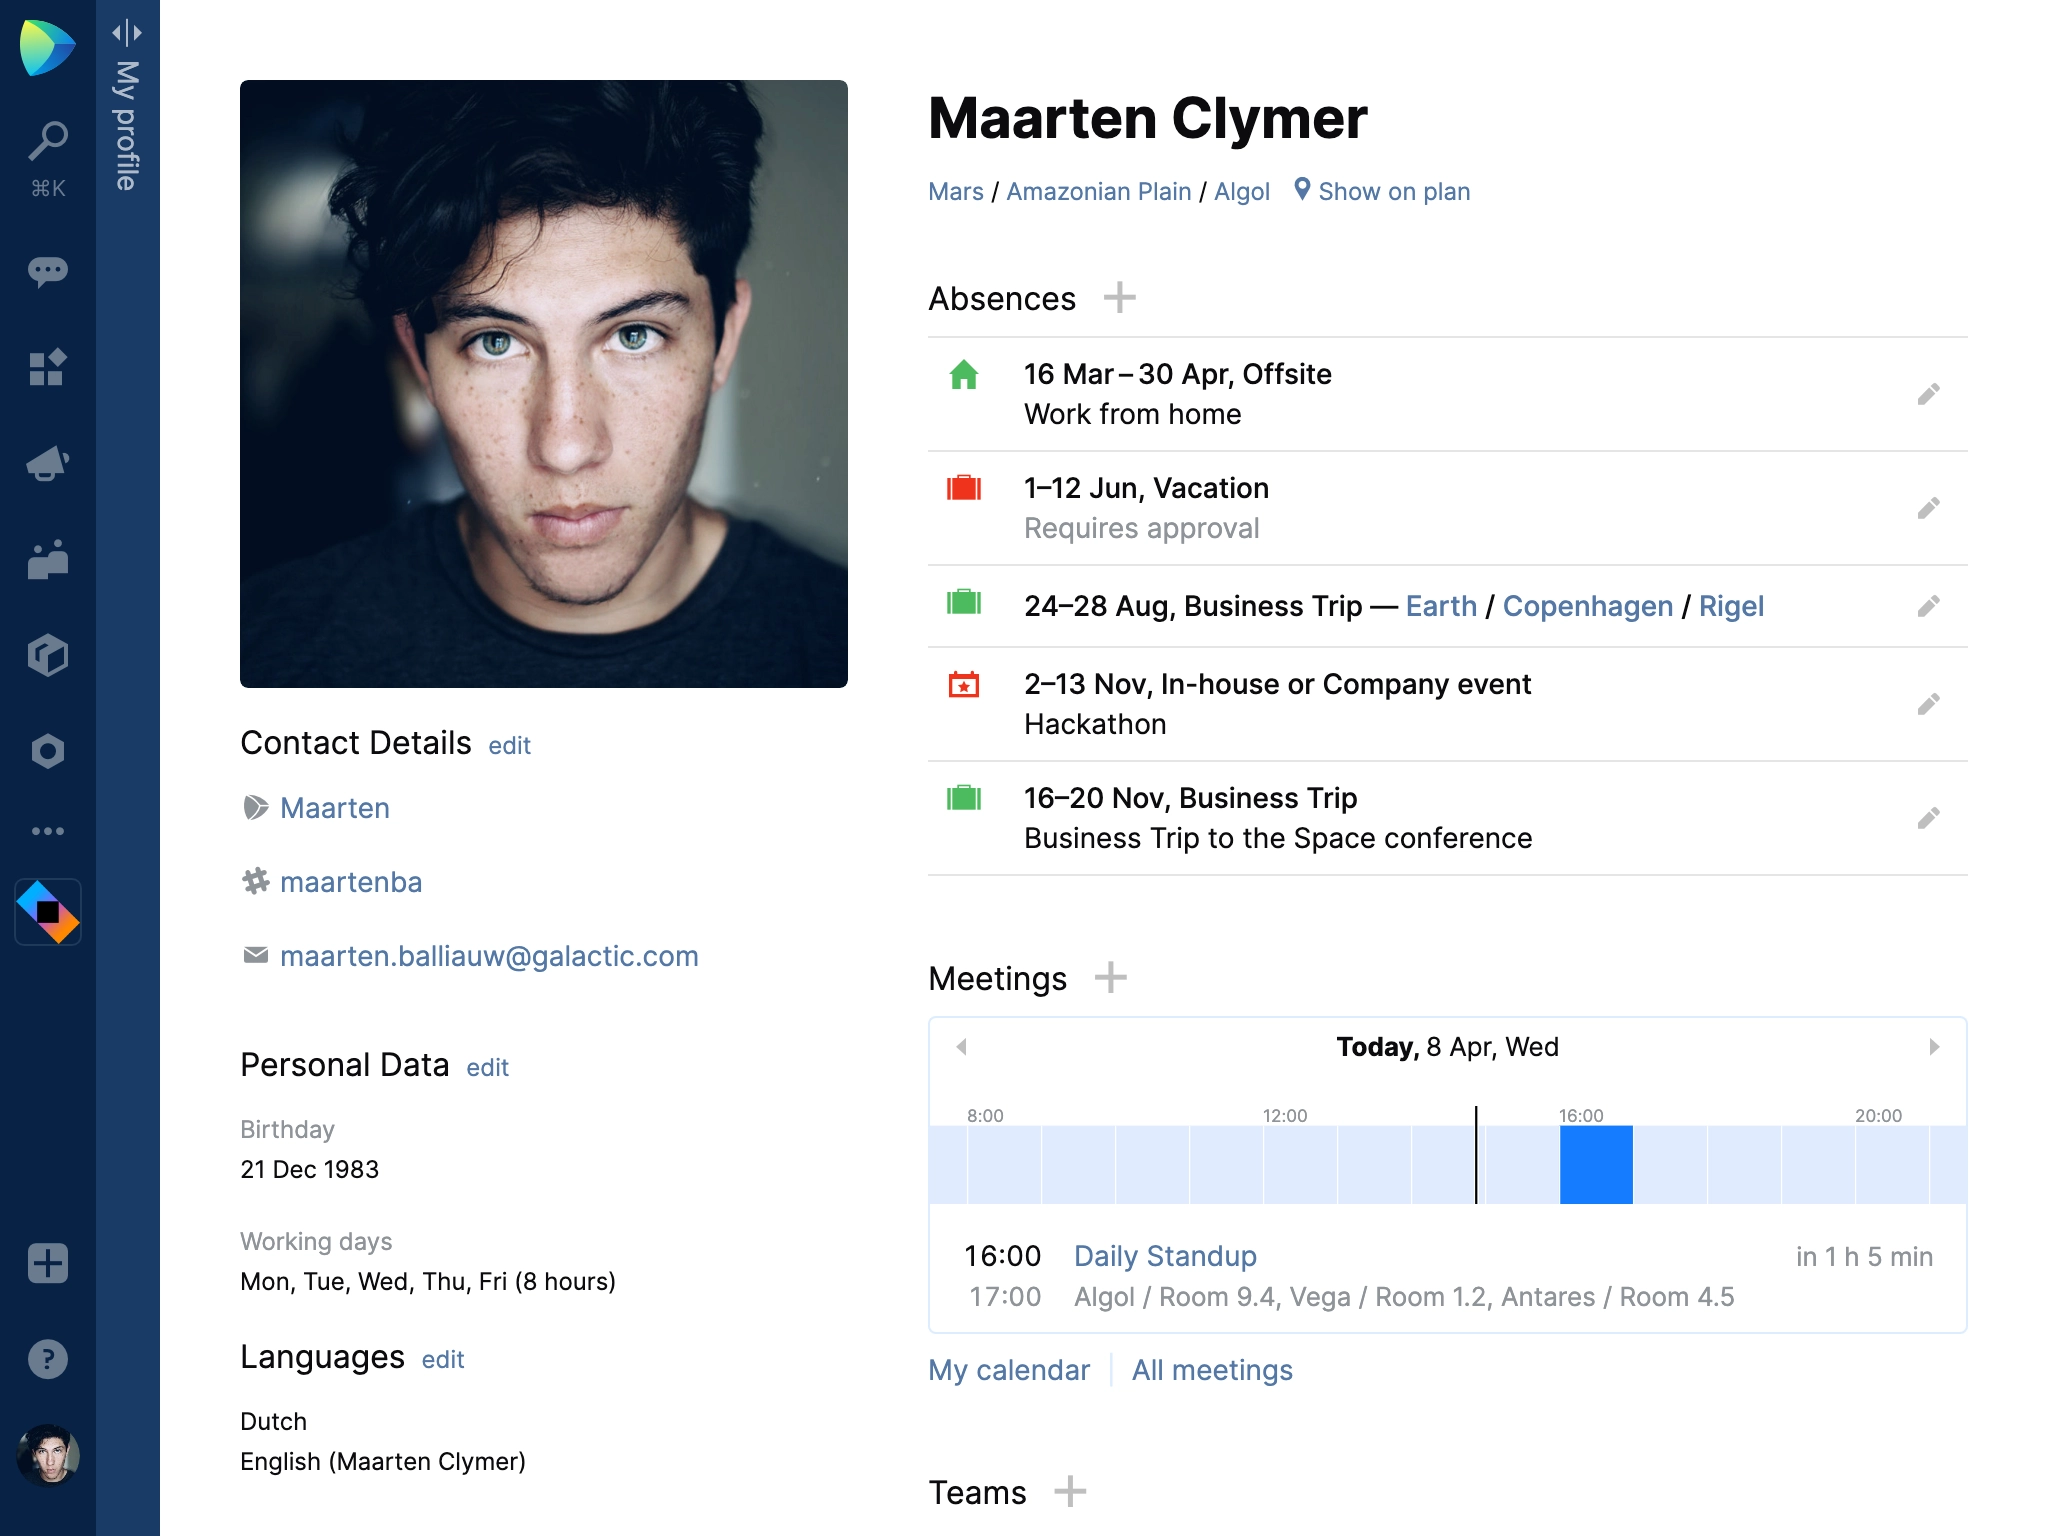This screenshot has width=2048, height=1536.
Task: Click the current time marker on timeline
Action: click(x=1476, y=1155)
